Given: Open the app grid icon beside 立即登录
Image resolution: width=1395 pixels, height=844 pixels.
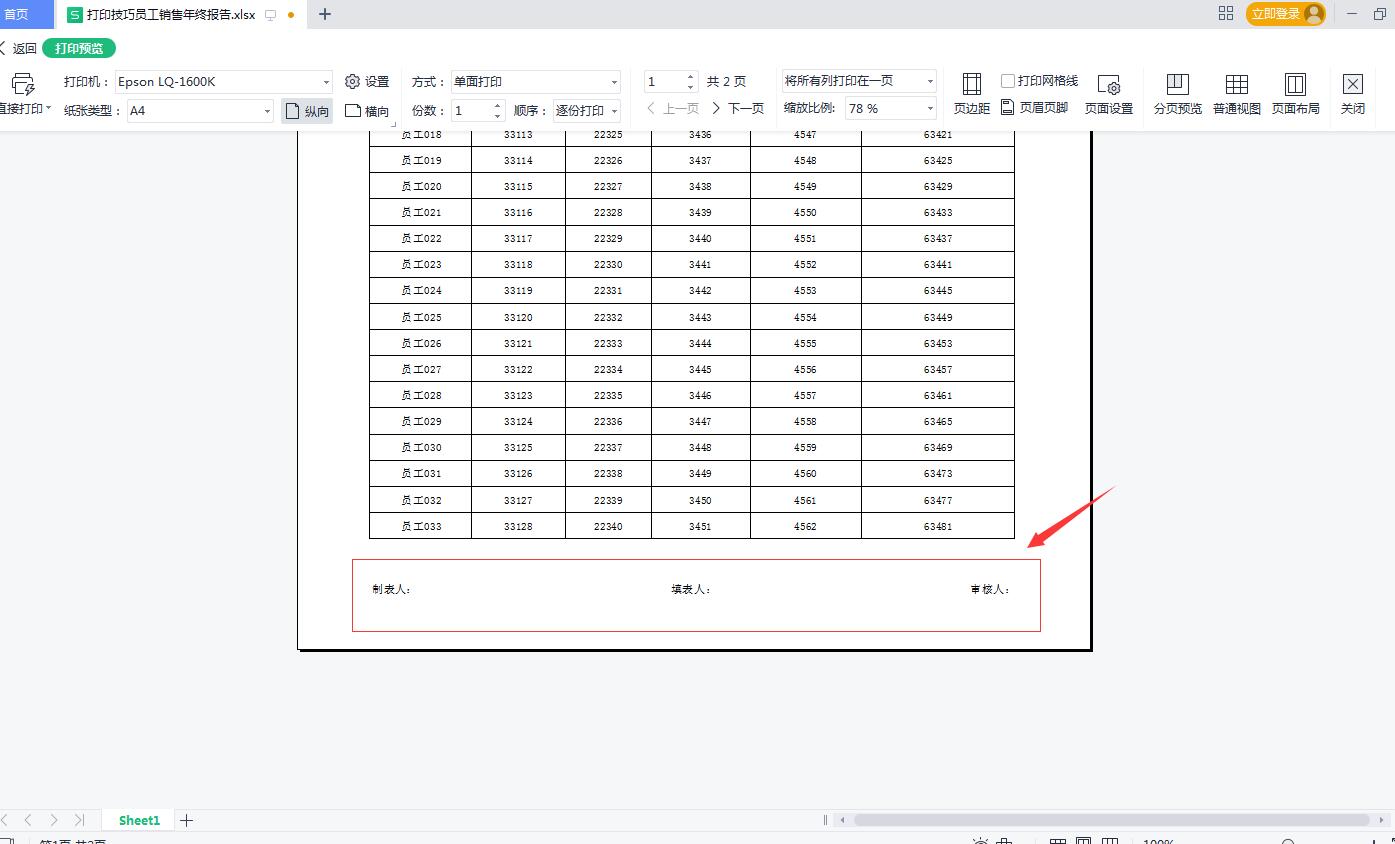Looking at the screenshot, I should (1226, 13).
